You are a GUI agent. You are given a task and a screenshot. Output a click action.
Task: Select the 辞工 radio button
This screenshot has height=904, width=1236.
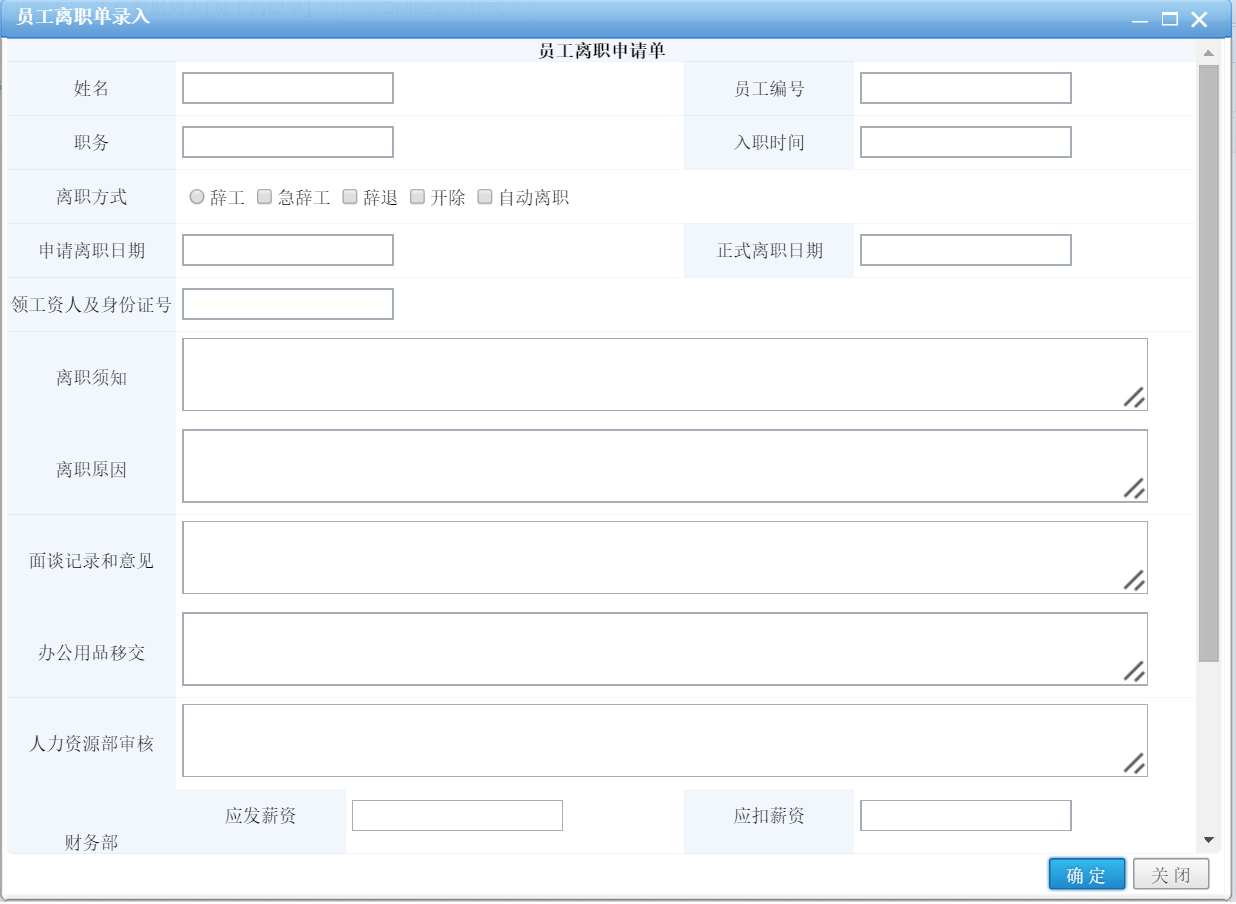[197, 197]
